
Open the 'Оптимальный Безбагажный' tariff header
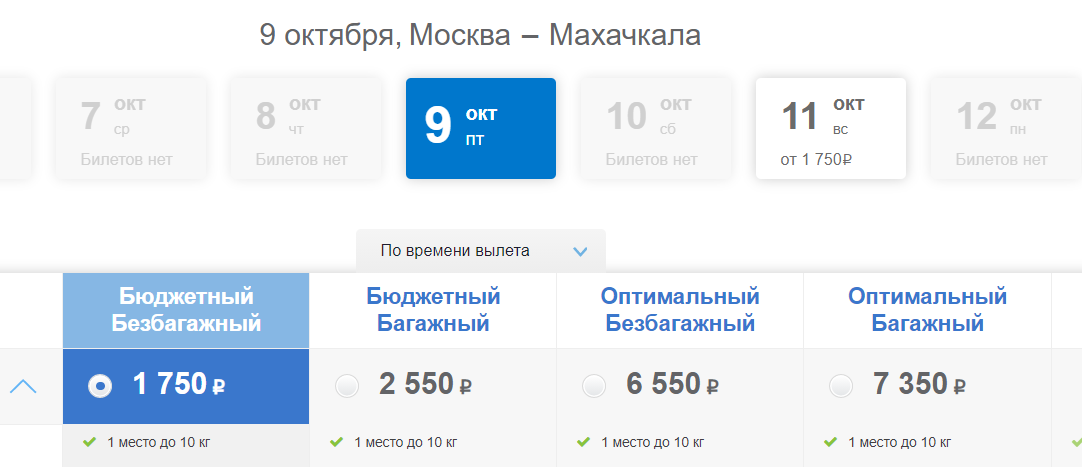(x=680, y=310)
